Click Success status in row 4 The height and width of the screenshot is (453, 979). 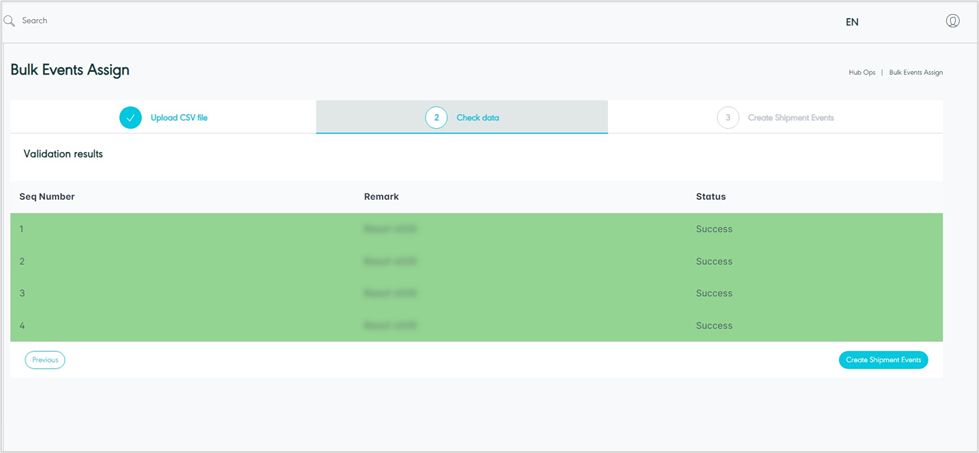[714, 326]
